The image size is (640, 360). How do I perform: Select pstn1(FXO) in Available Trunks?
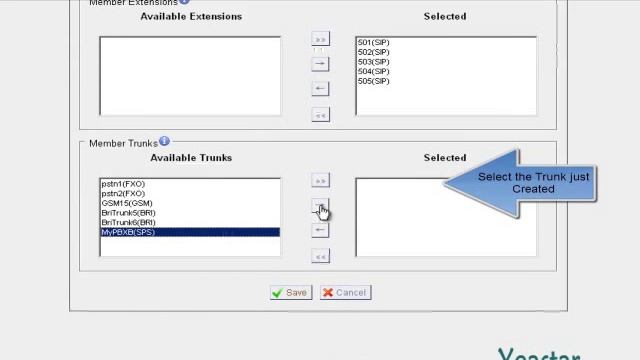click(x=190, y=184)
